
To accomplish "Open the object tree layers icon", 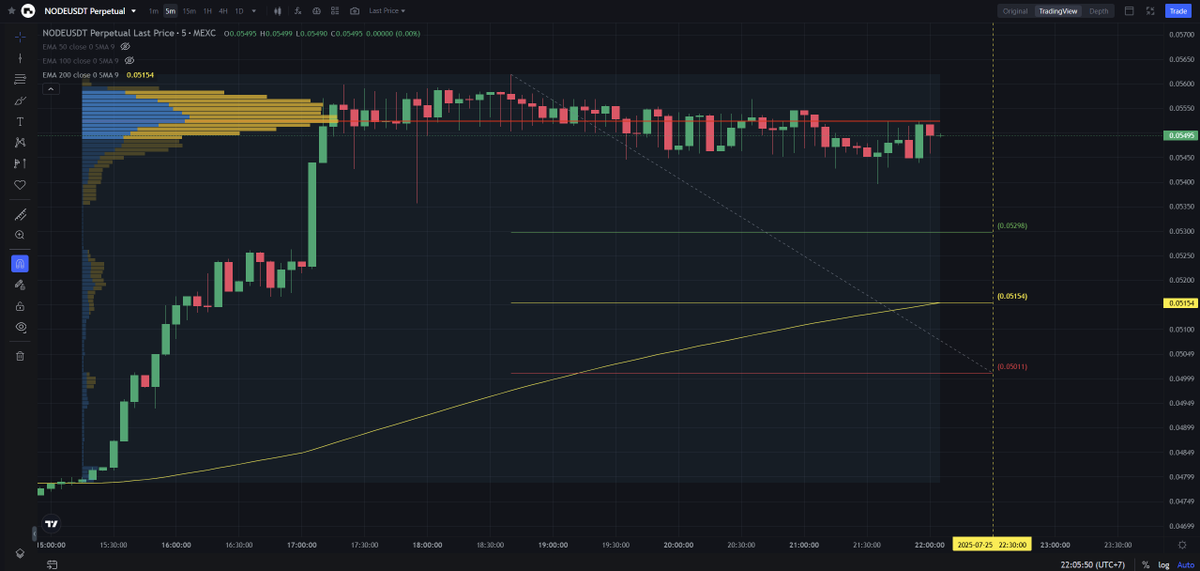I will [x=18, y=553].
